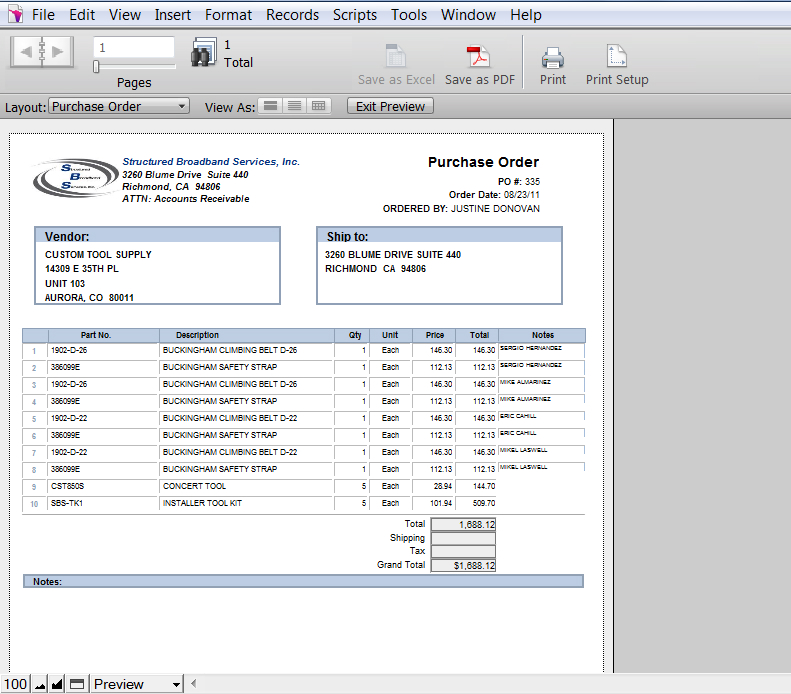Toggle the status toolbar visibility button
Viewport: 791px width, 694px height.
click(x=77, y=684)
